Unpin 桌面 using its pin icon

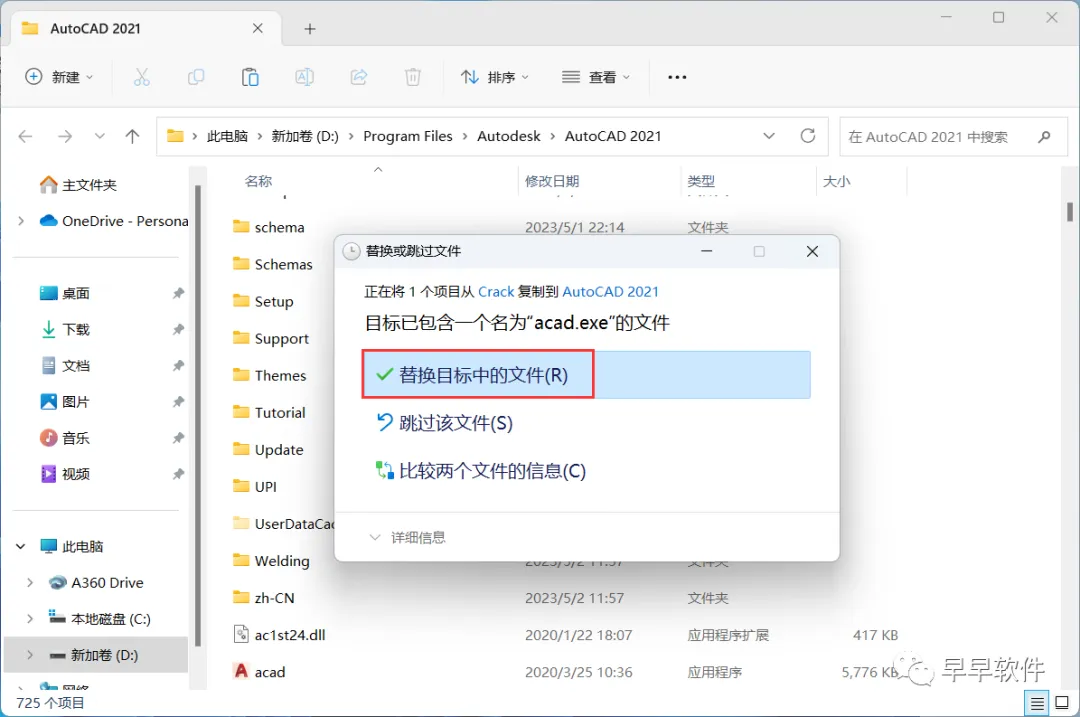178,293
